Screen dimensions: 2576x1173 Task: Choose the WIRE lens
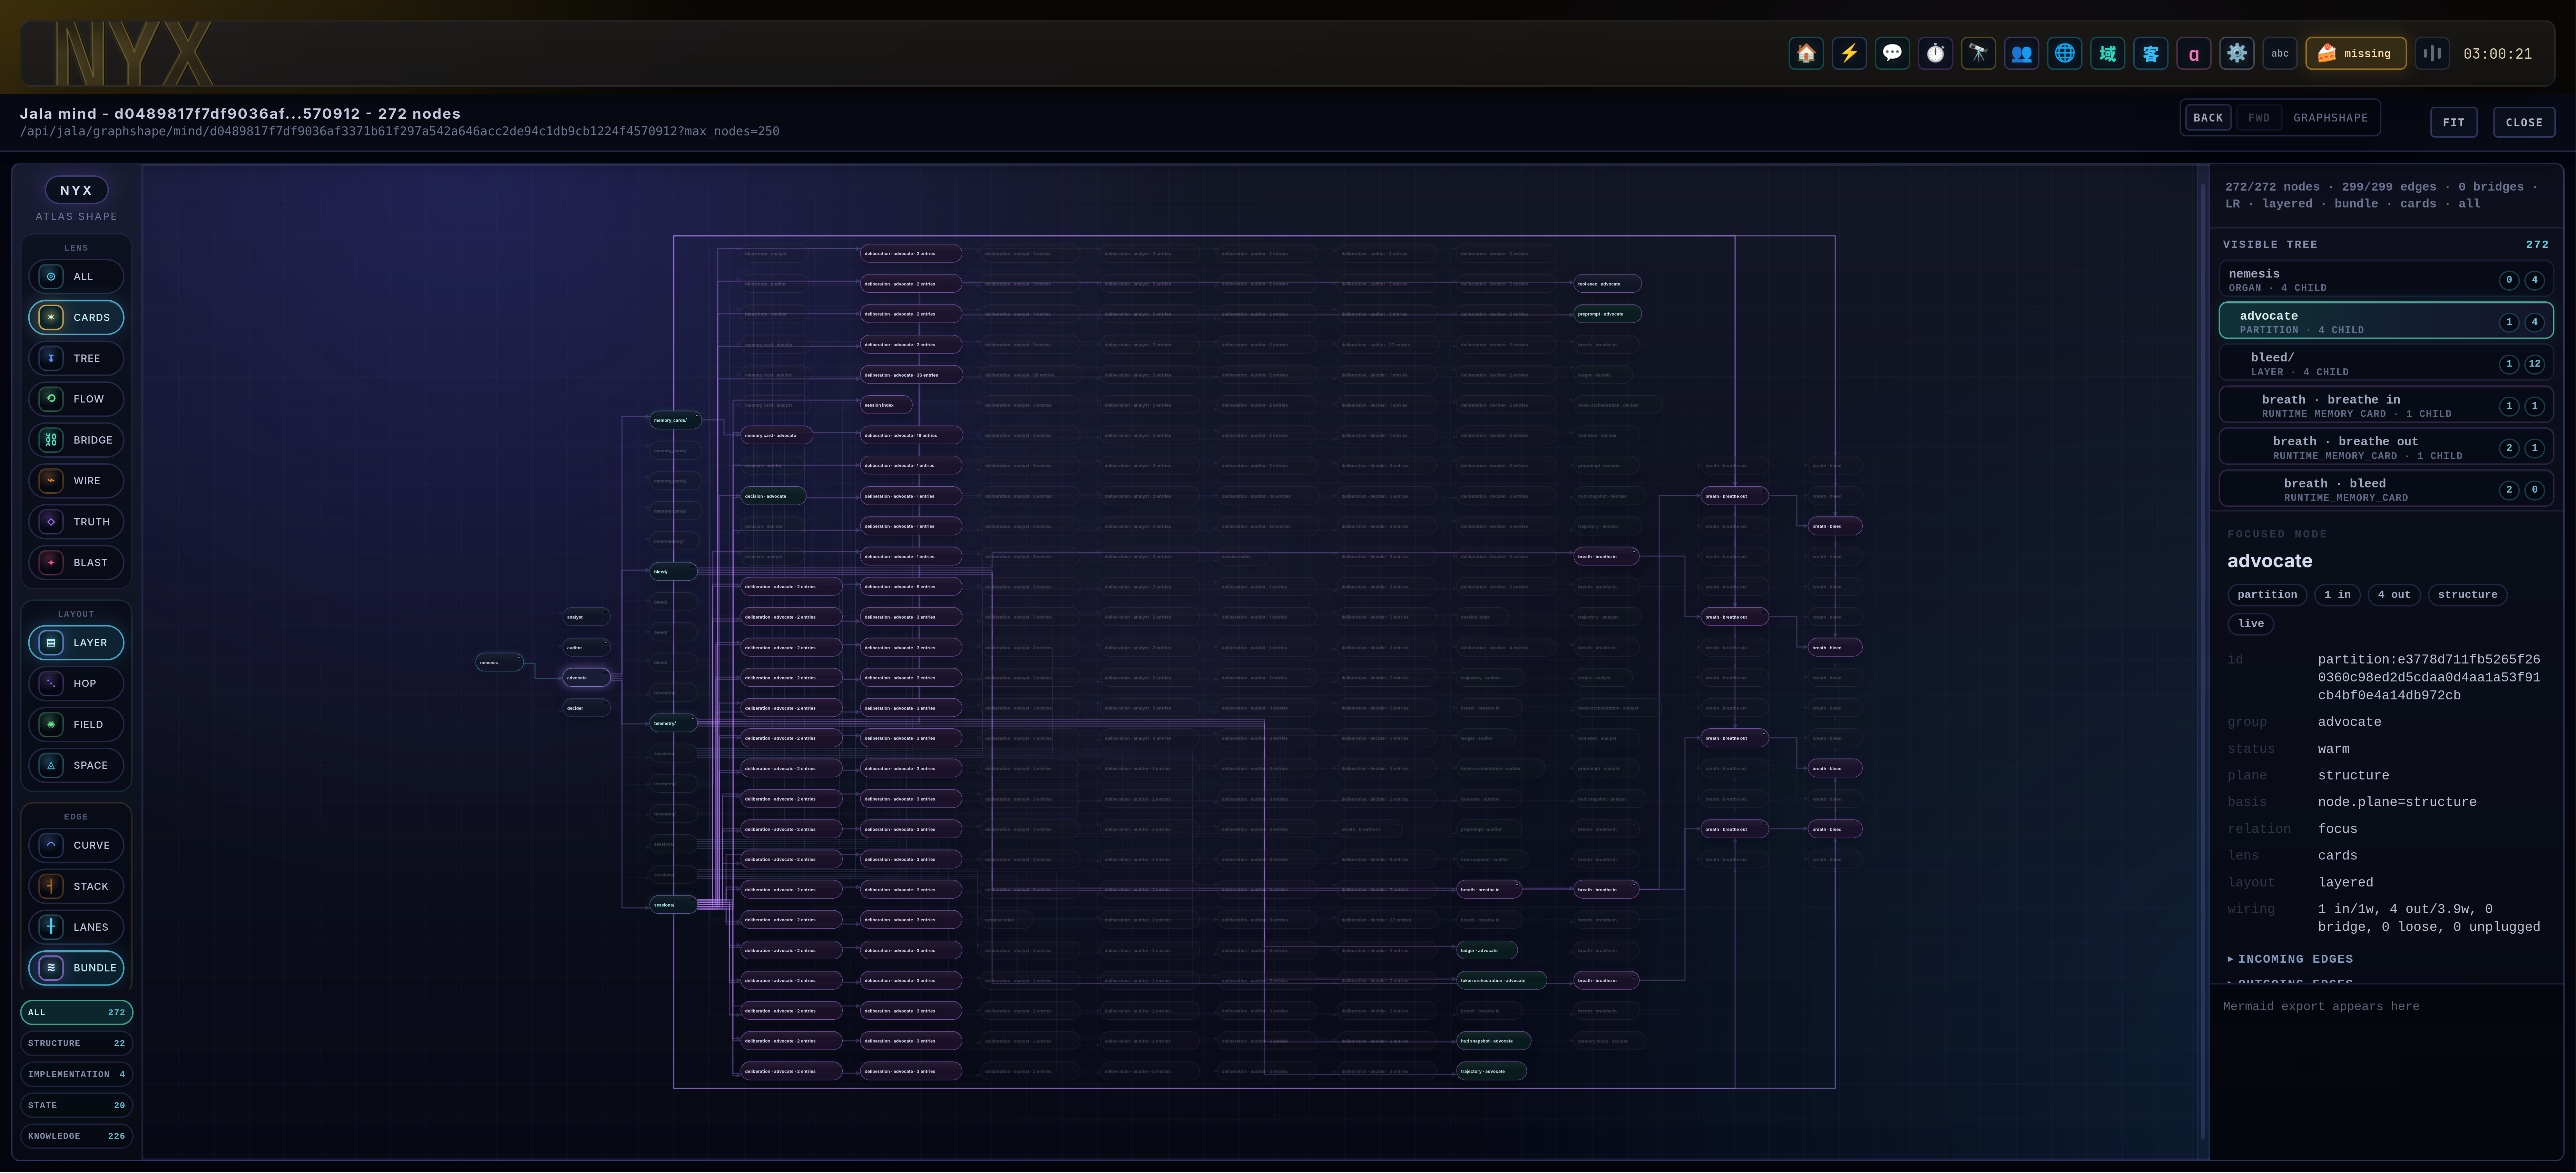[76, 481]
